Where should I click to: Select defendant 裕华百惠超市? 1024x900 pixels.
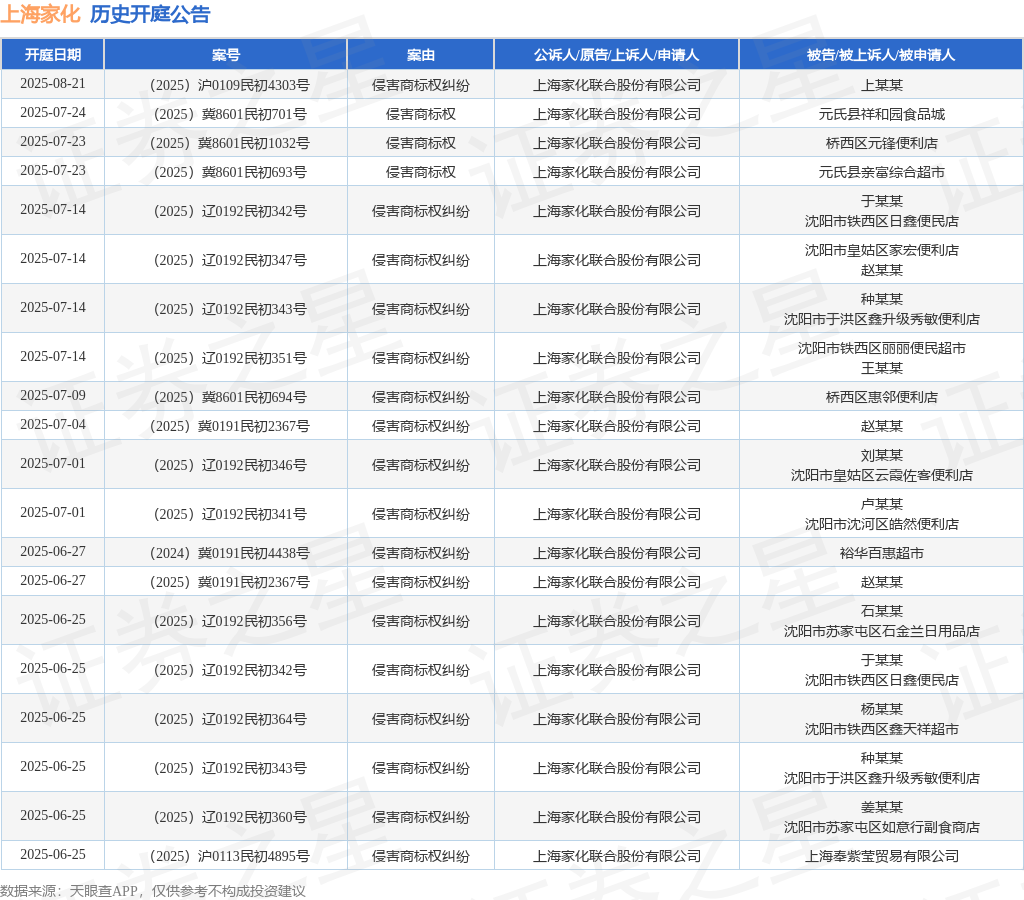pos(882,553)
